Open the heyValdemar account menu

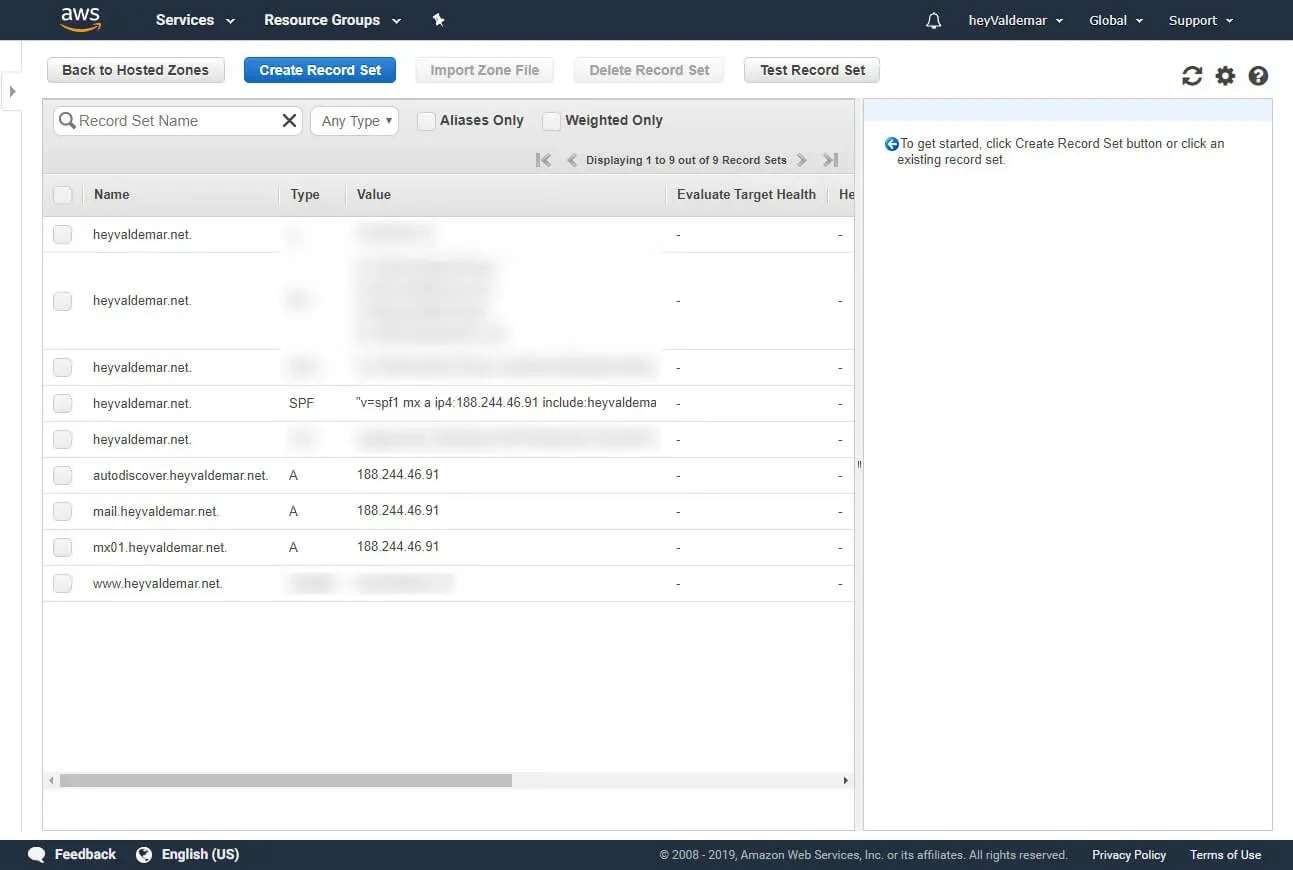point(1016,20)
